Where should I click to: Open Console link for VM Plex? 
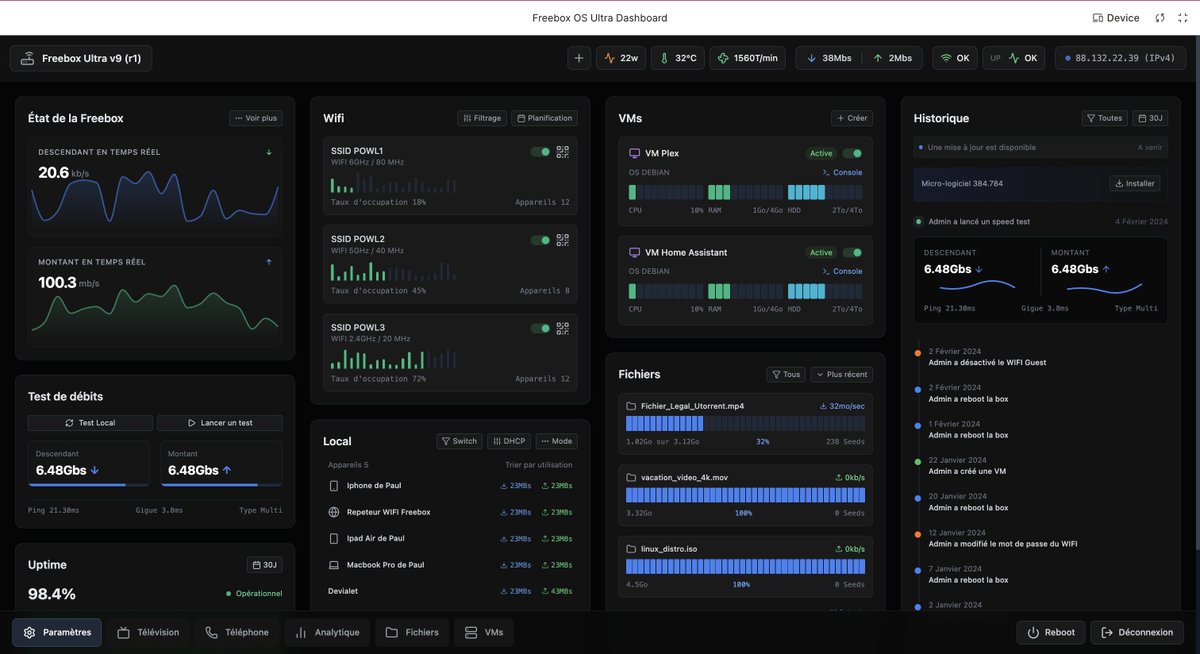(x=842, y=172)
